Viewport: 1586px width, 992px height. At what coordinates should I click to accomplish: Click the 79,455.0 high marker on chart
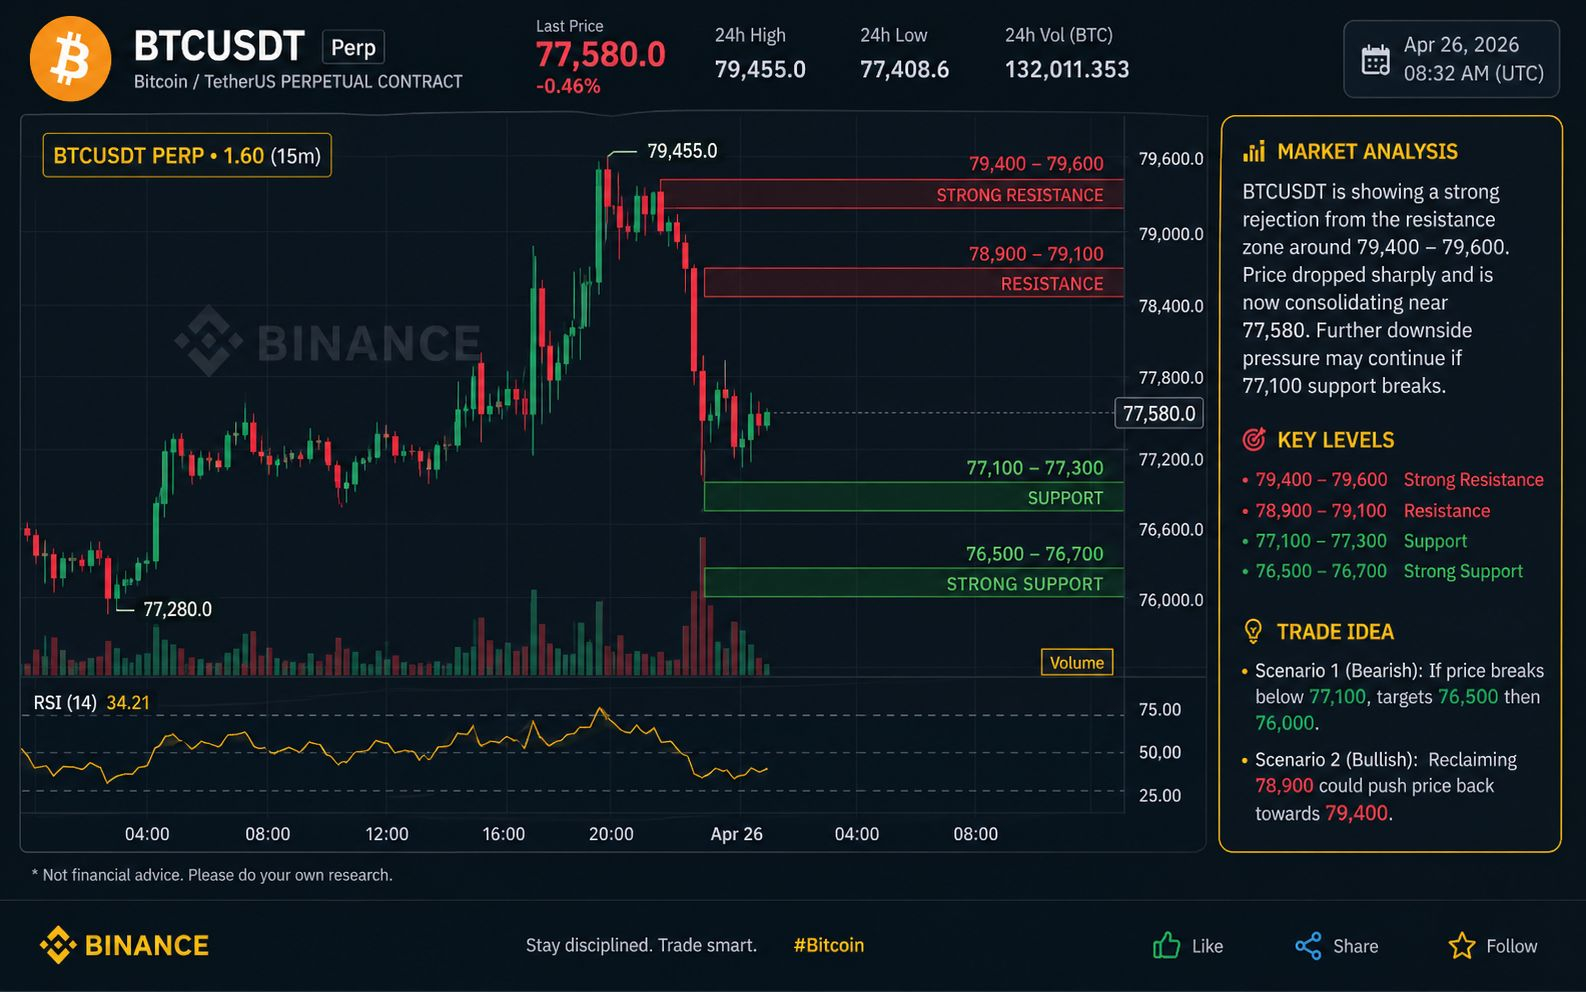pos(682,151)
